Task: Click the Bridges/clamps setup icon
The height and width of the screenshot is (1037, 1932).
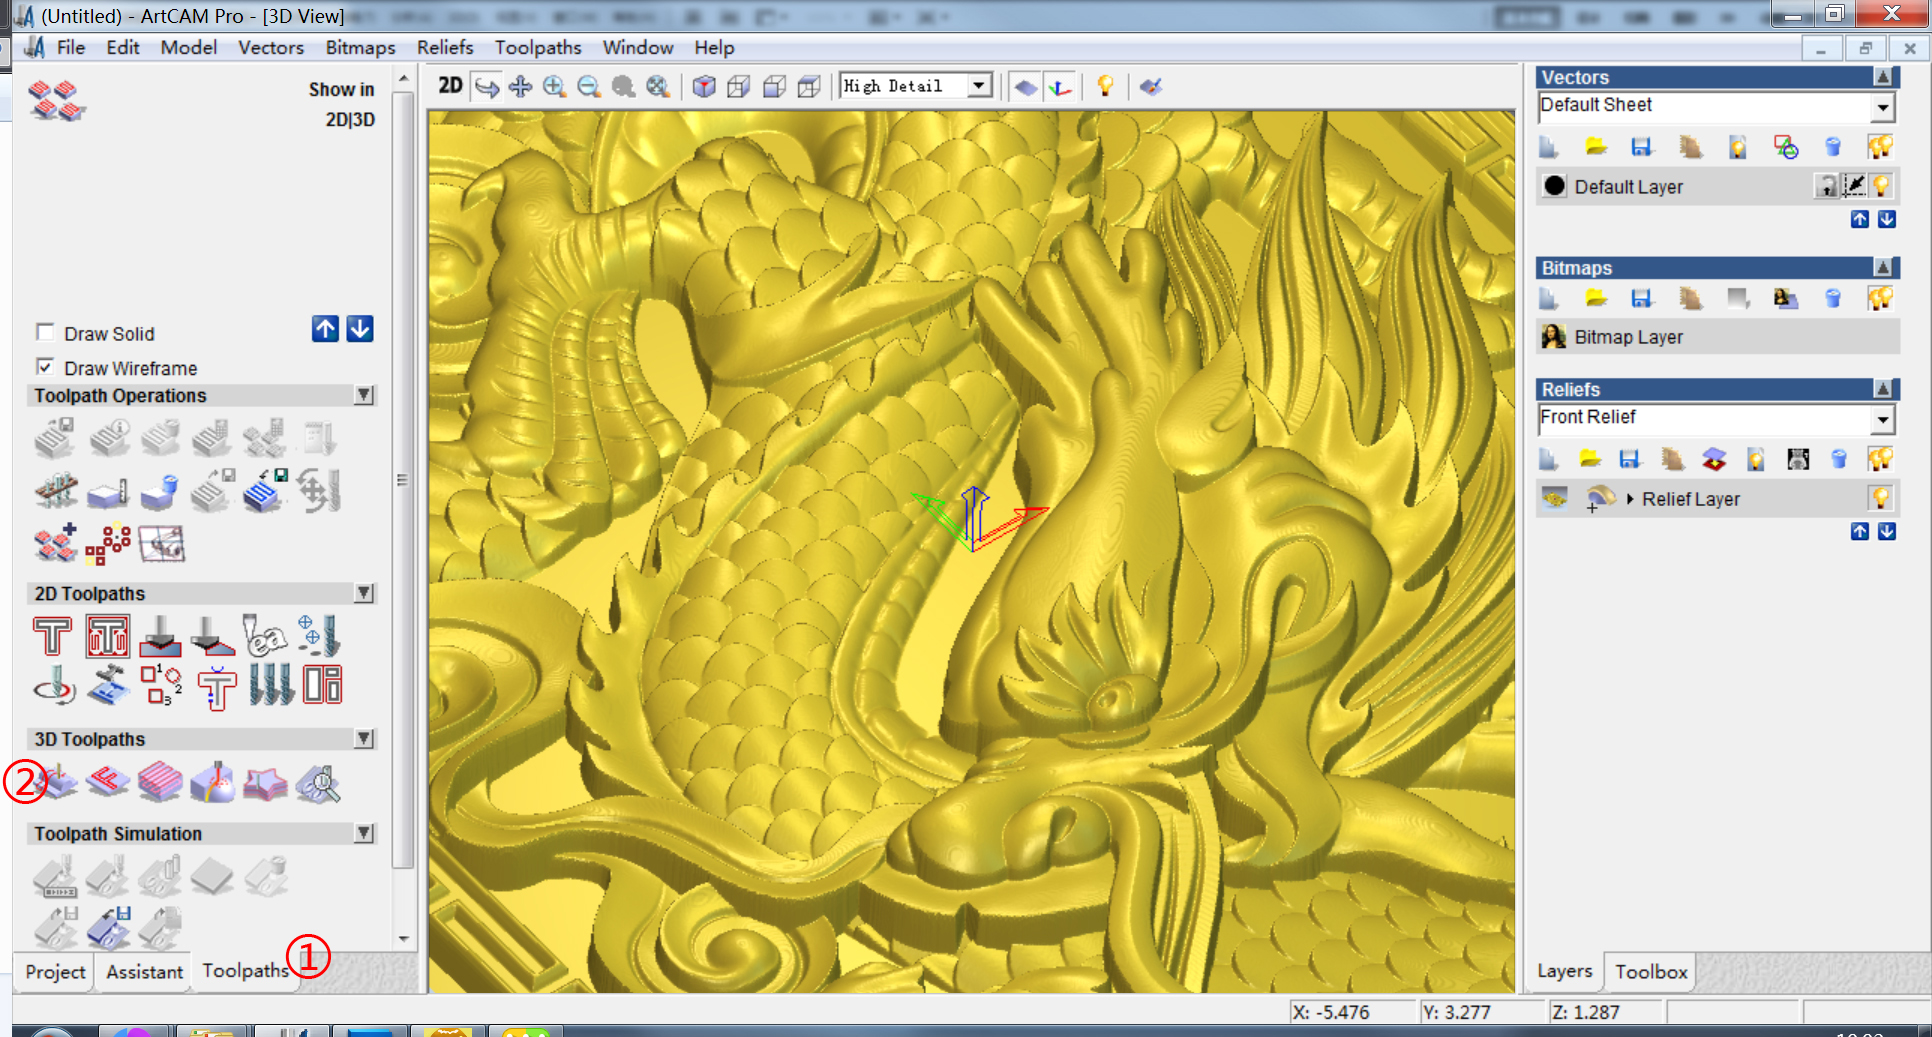Action: click(x=55, y=491)
